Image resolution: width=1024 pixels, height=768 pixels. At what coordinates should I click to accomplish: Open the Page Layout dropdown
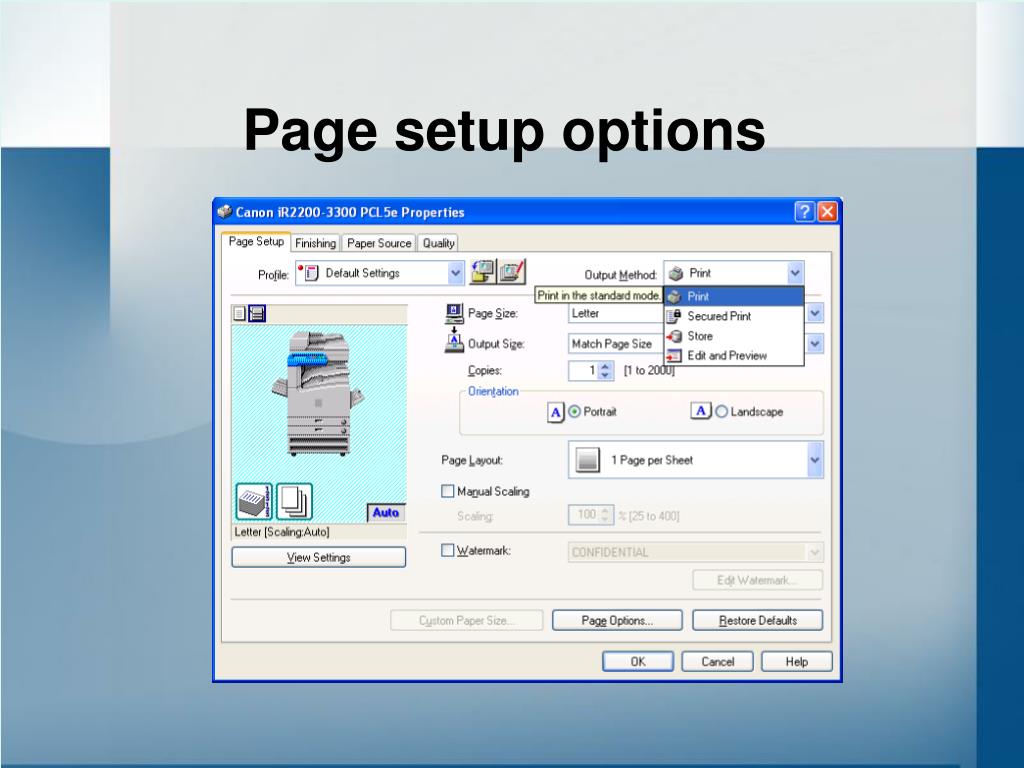click(696, 460)
